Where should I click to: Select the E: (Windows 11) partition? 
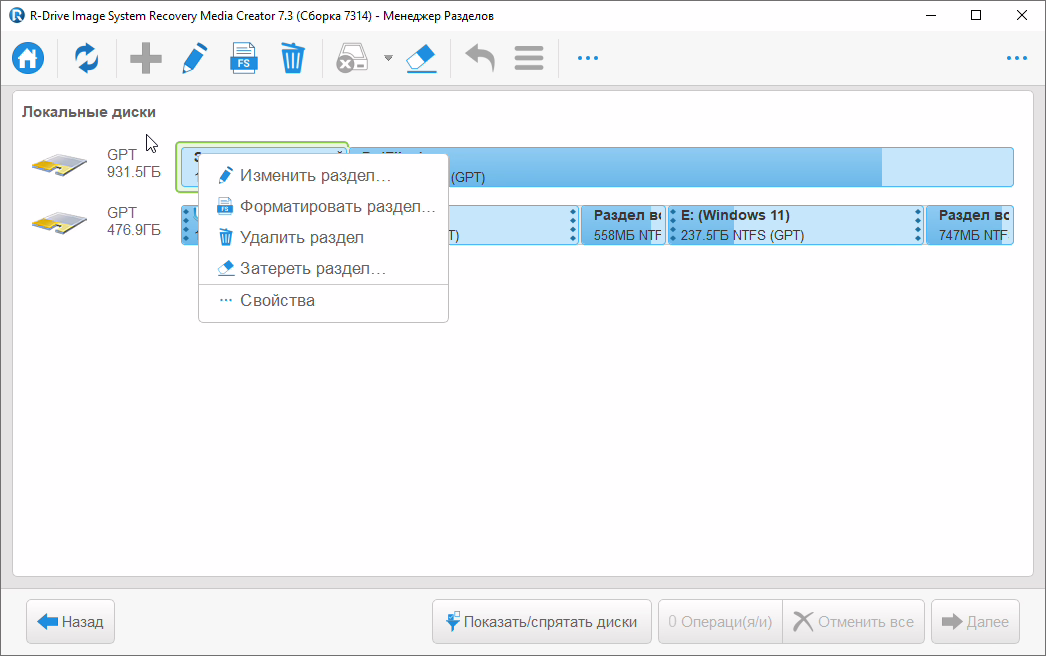coord(794,225)
